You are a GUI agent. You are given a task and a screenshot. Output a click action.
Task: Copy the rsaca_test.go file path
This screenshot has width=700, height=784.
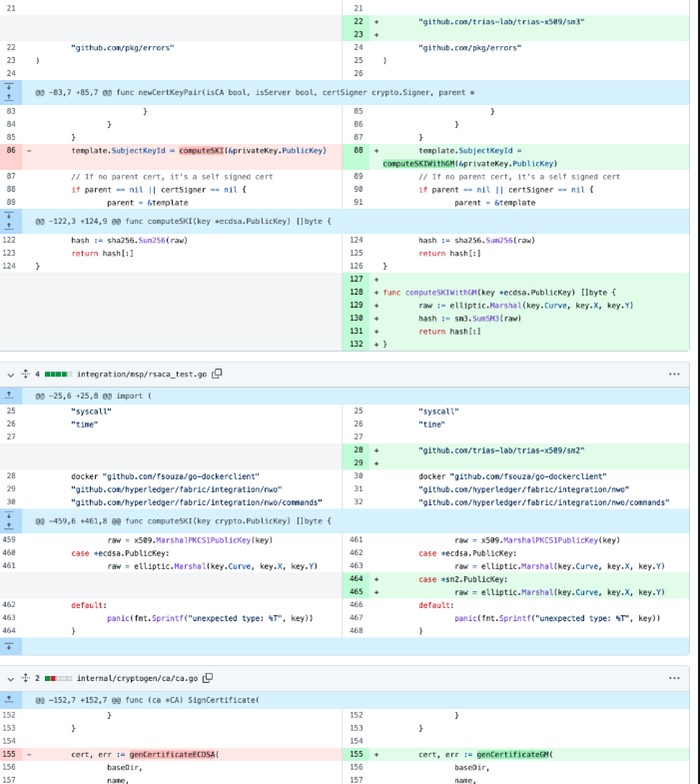(x=216, y=374)
